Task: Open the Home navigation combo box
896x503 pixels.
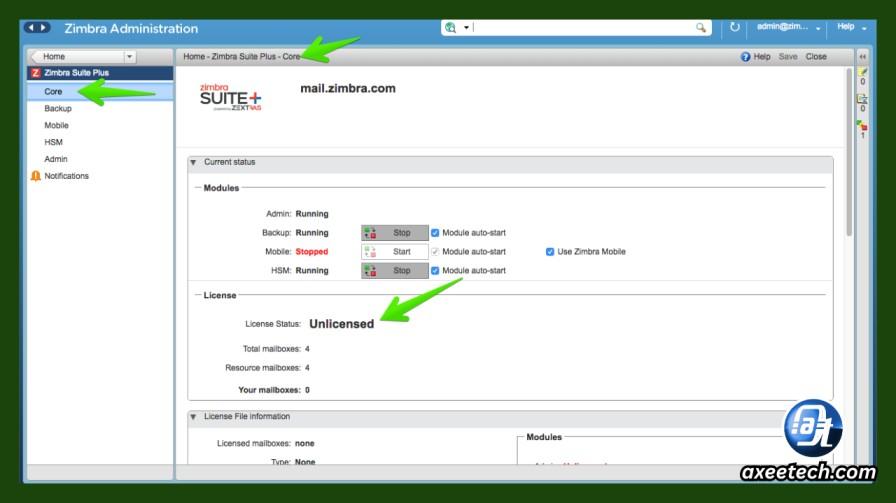Action: point(85,57)
